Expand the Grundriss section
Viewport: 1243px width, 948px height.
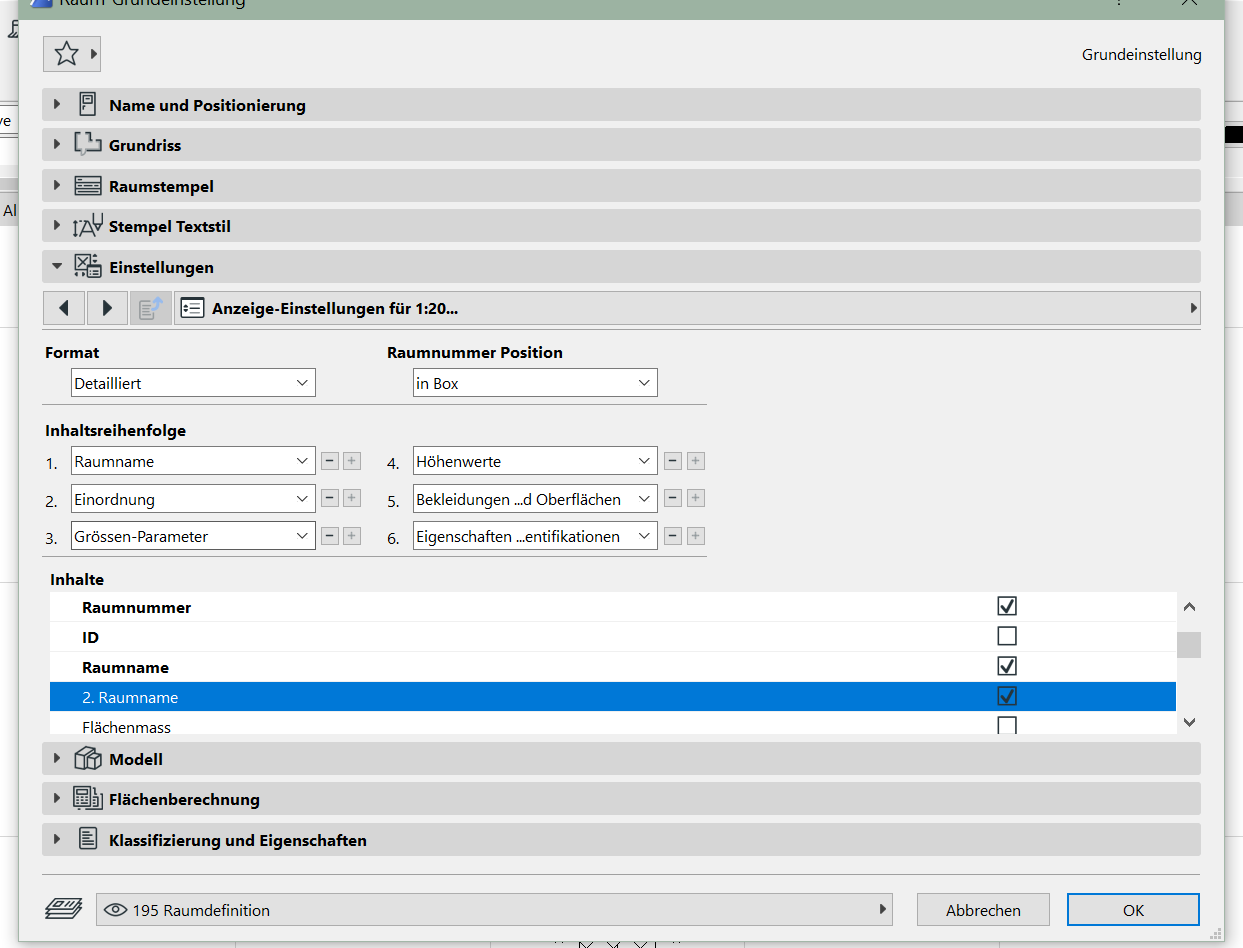[57, 145]
